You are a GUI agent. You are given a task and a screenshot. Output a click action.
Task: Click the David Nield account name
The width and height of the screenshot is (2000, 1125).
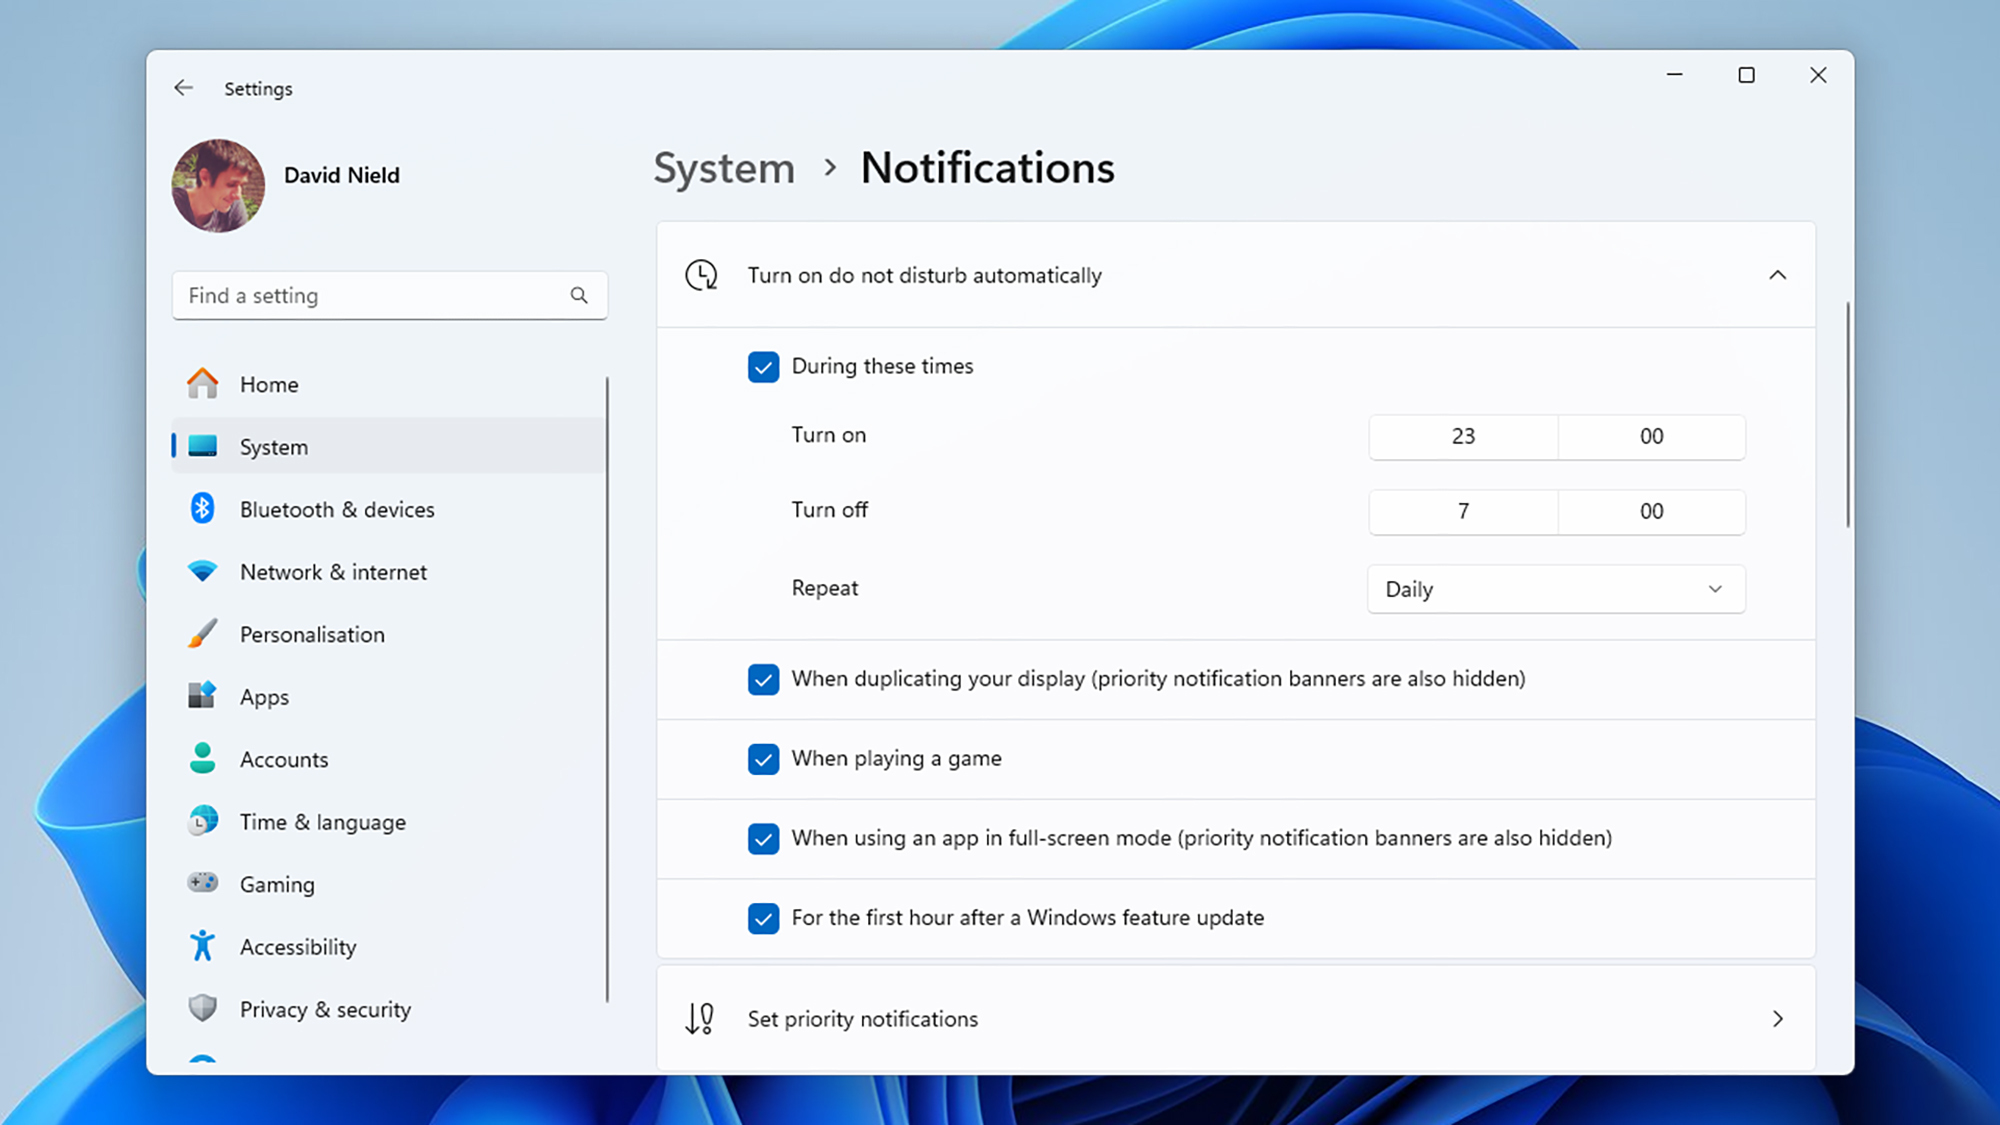(342, 175)
